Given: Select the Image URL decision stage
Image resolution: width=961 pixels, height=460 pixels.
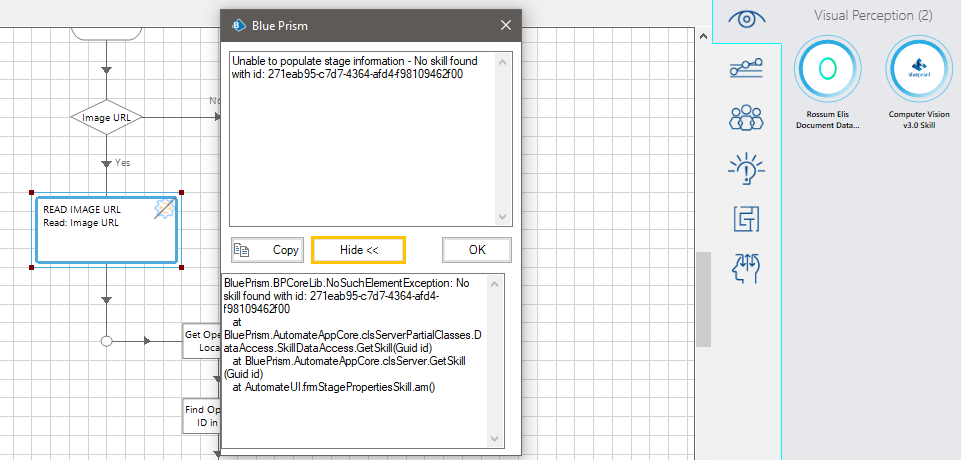Looking at the screenshot, I should 106,117.
